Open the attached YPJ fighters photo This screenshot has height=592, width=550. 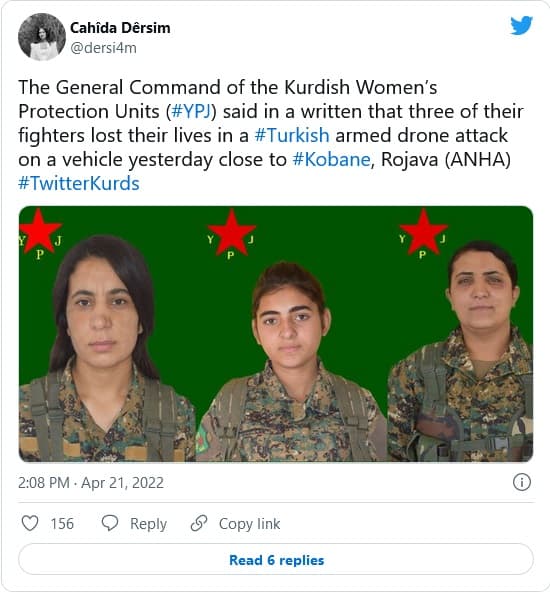tap(276, 334)
